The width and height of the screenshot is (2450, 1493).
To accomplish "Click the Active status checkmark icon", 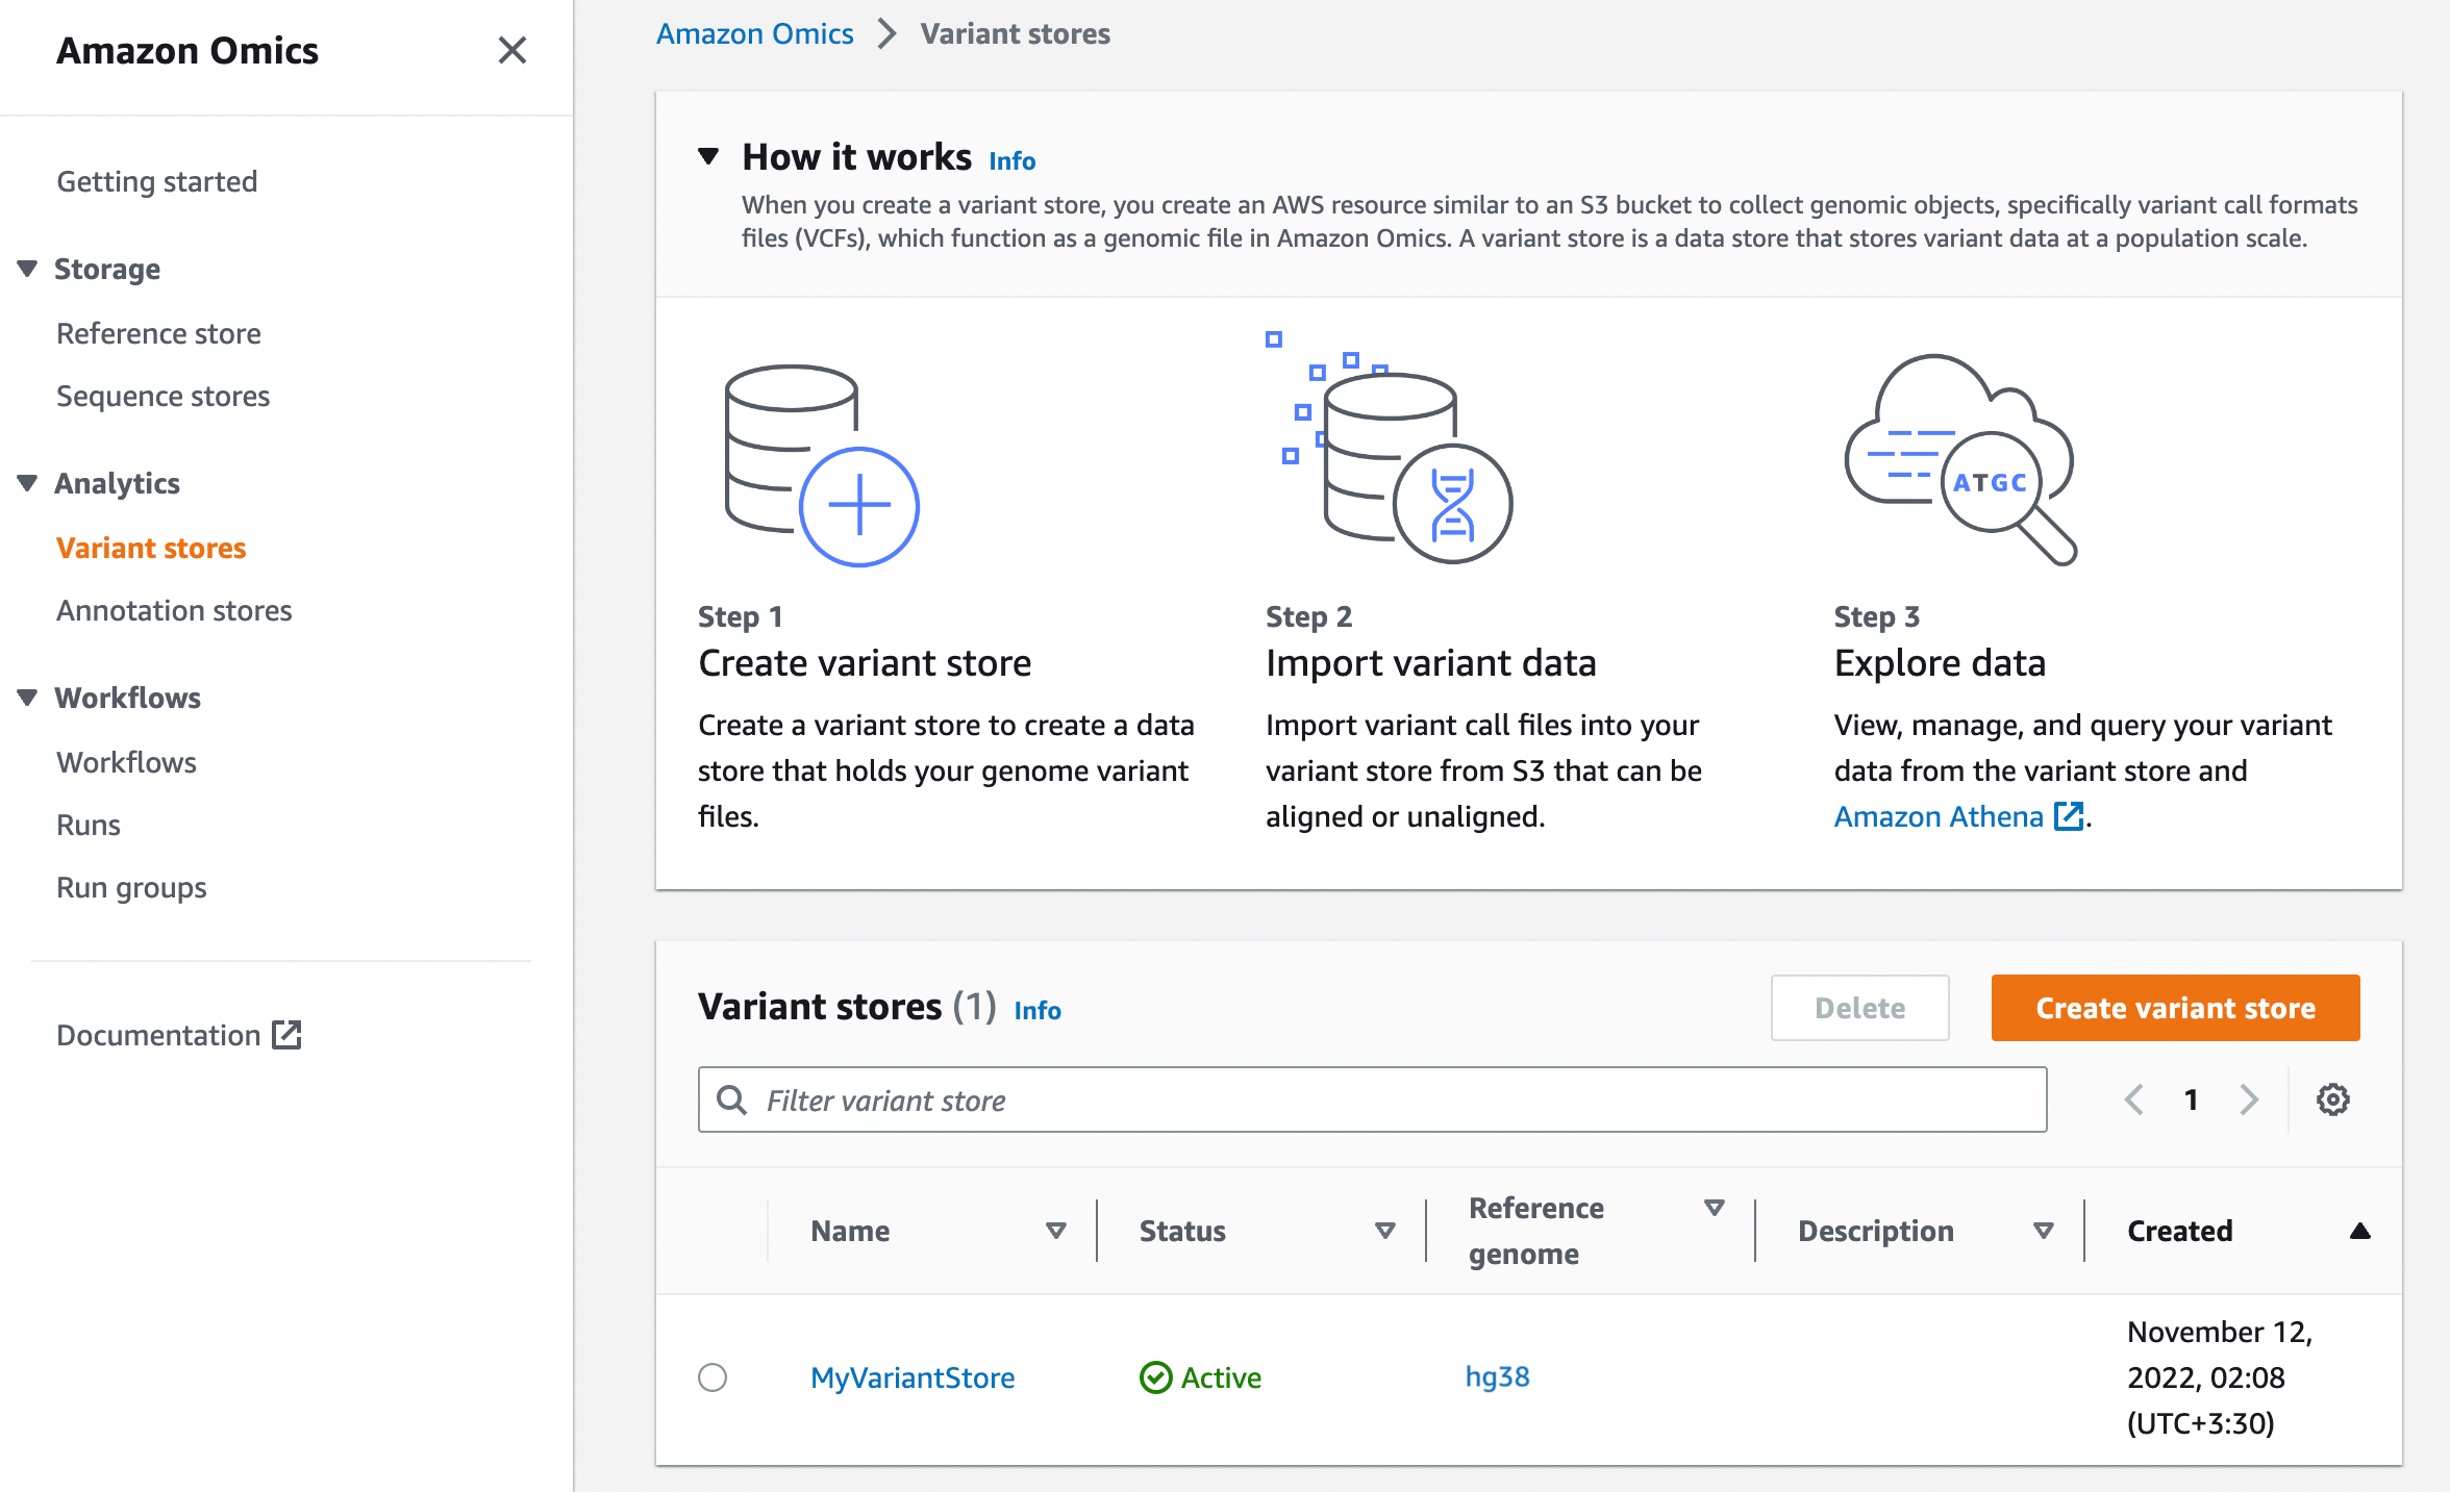I will [1155, 1378].
